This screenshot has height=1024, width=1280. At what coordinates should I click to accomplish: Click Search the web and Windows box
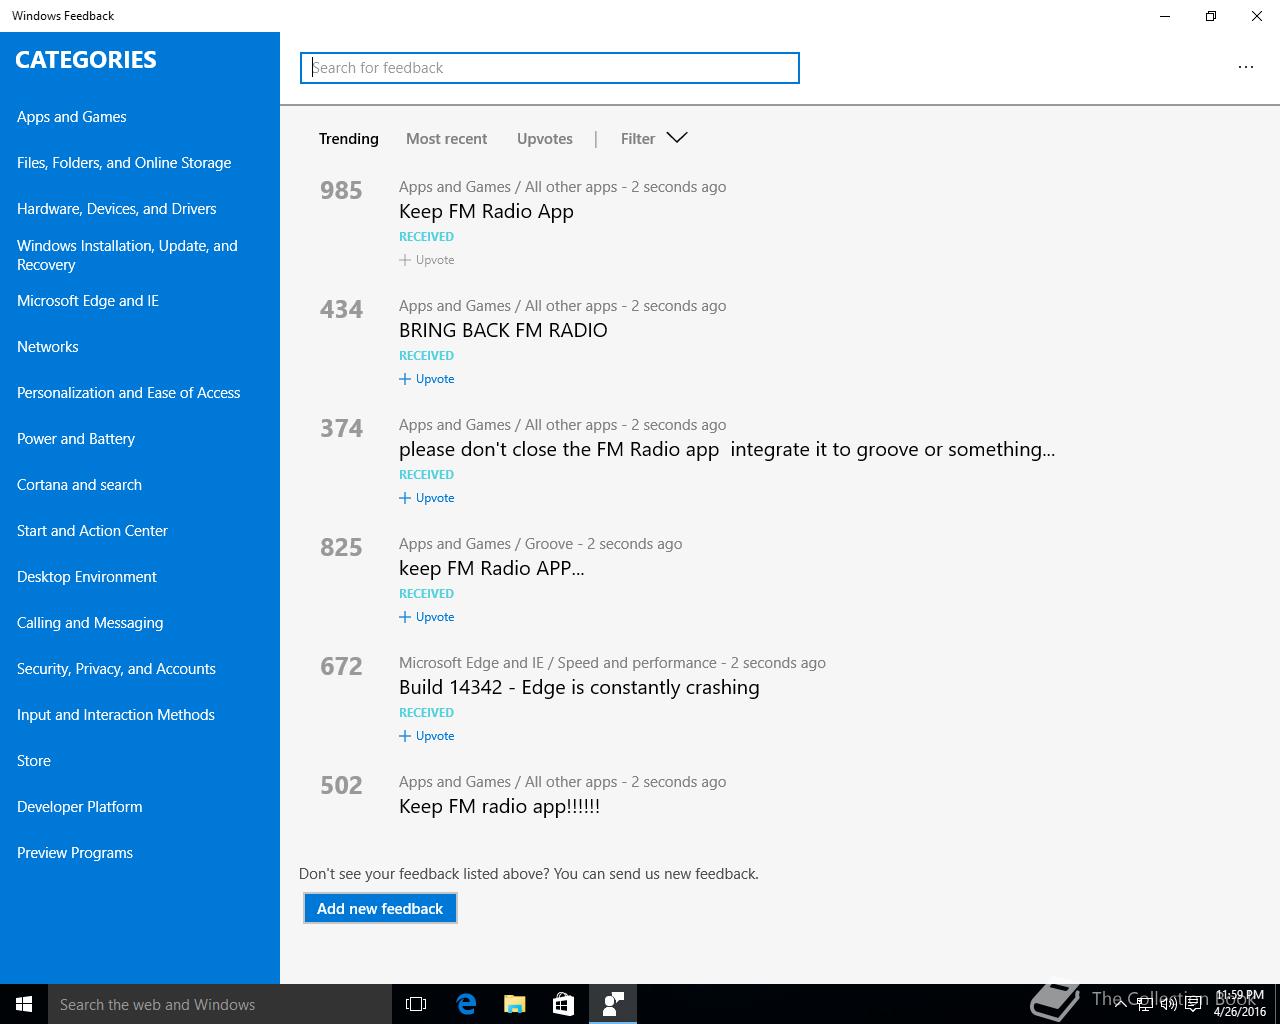click(x=220, y=1004)
